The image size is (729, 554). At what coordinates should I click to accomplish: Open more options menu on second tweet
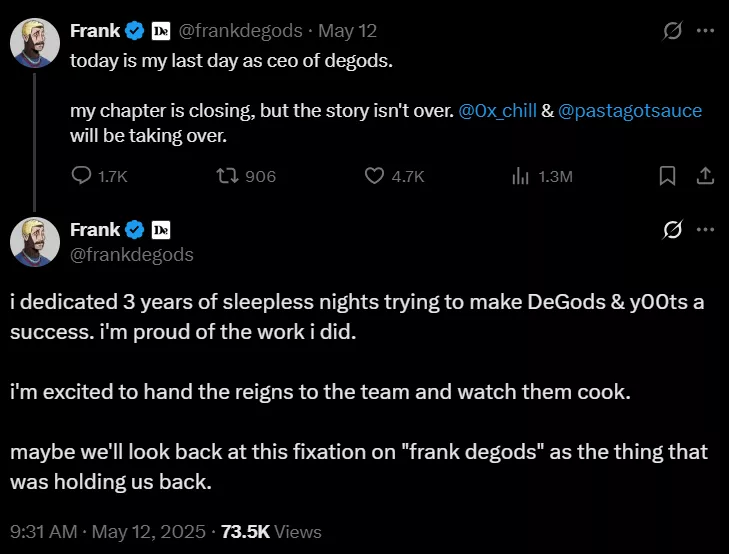click(x=705, y=230)
